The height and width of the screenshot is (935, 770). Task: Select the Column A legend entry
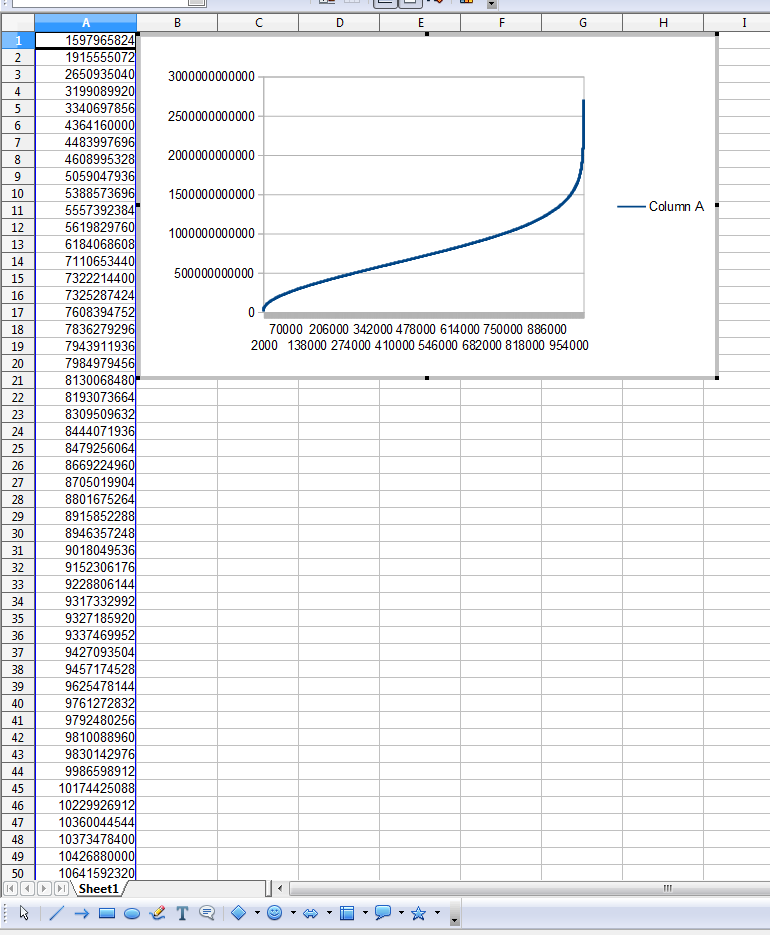point(675,207)
